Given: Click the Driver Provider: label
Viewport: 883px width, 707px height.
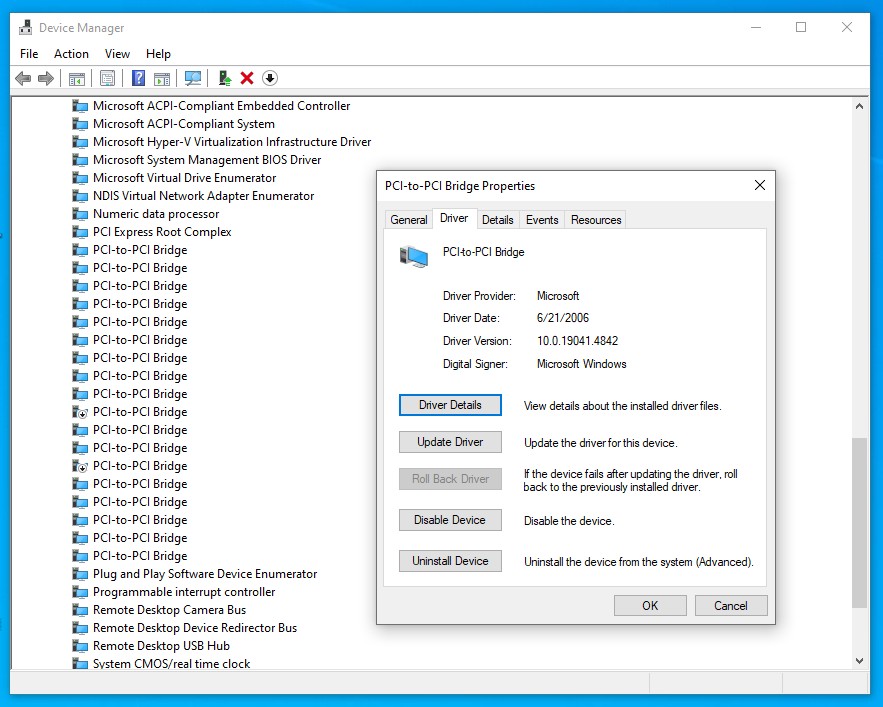Looking at the screenshot, I should click(479, 296).
